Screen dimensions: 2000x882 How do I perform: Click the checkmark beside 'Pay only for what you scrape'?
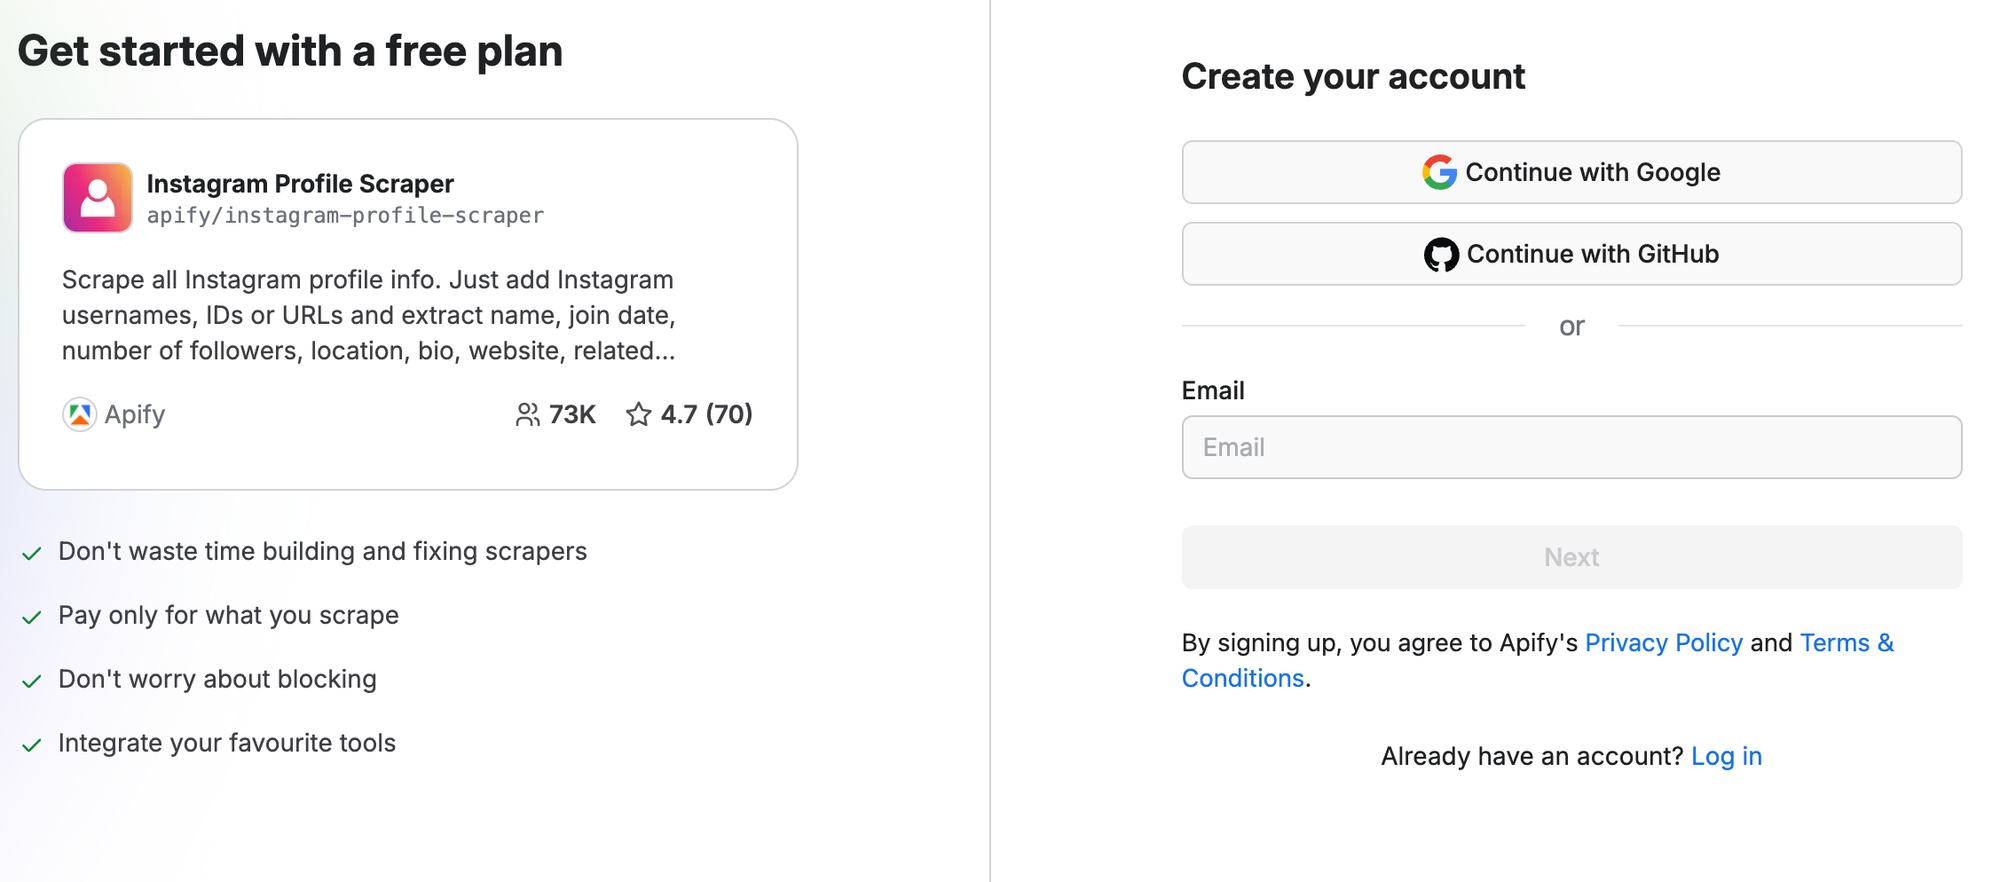(x=30, y=617)
